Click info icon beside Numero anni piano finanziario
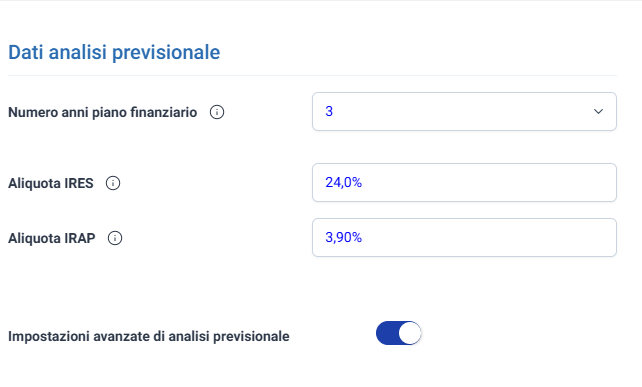The height and width of the screenshot is (387, 642). coord(217,112)
